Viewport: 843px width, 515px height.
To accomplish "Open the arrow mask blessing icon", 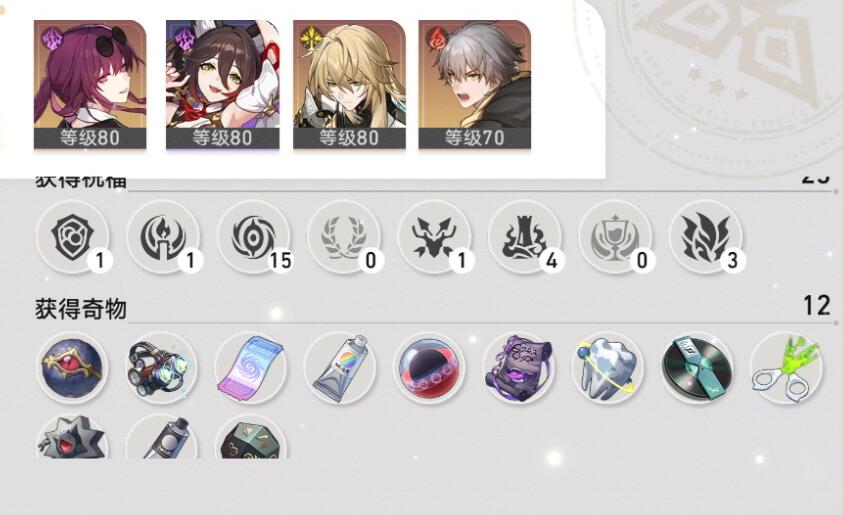I will coord(434,237).
